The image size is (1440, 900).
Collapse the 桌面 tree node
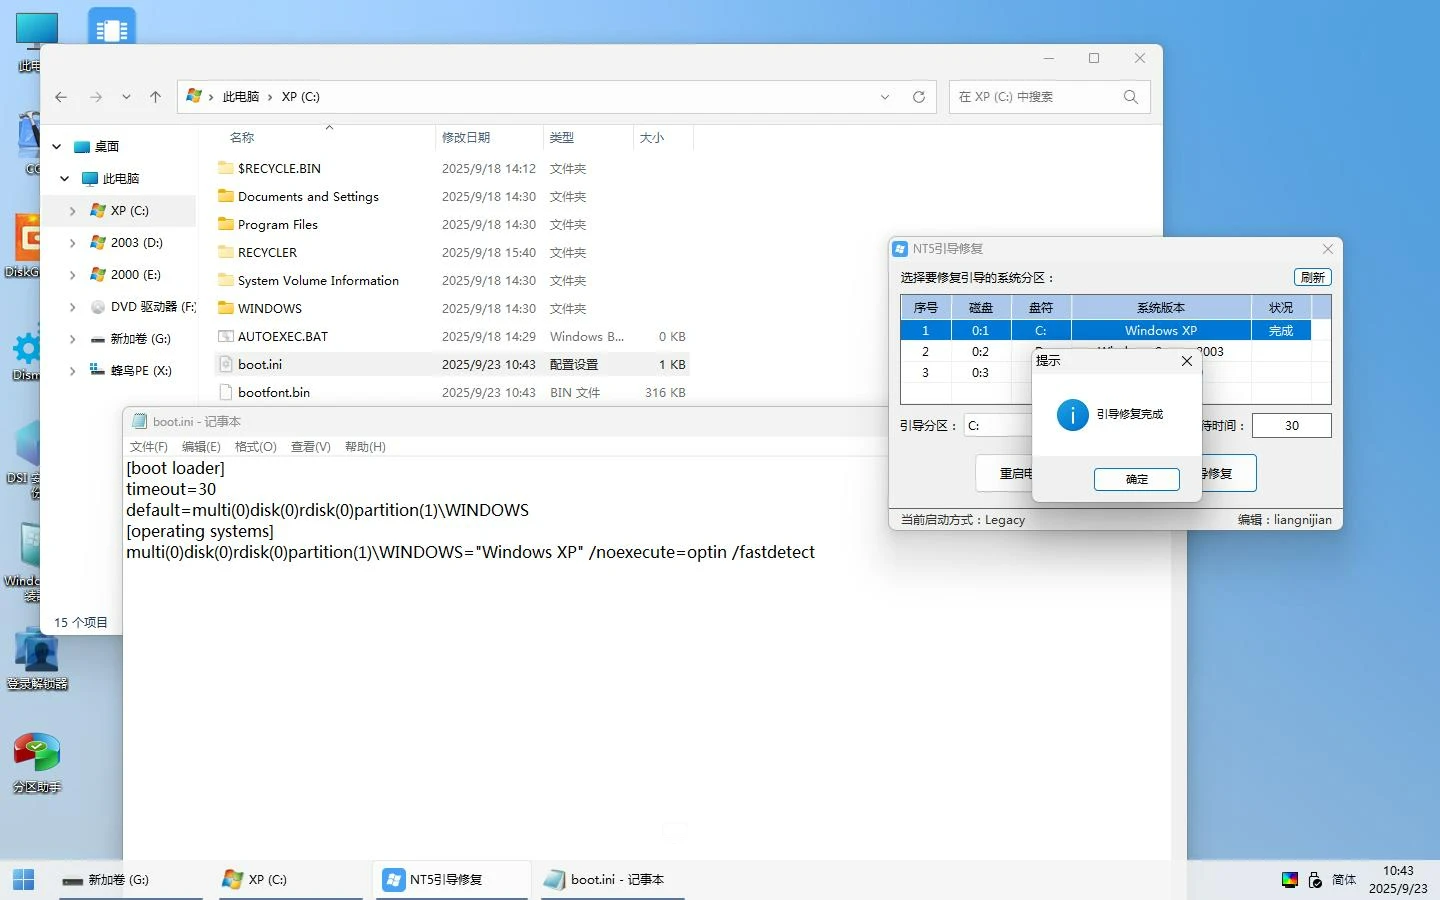pos(57,146)
